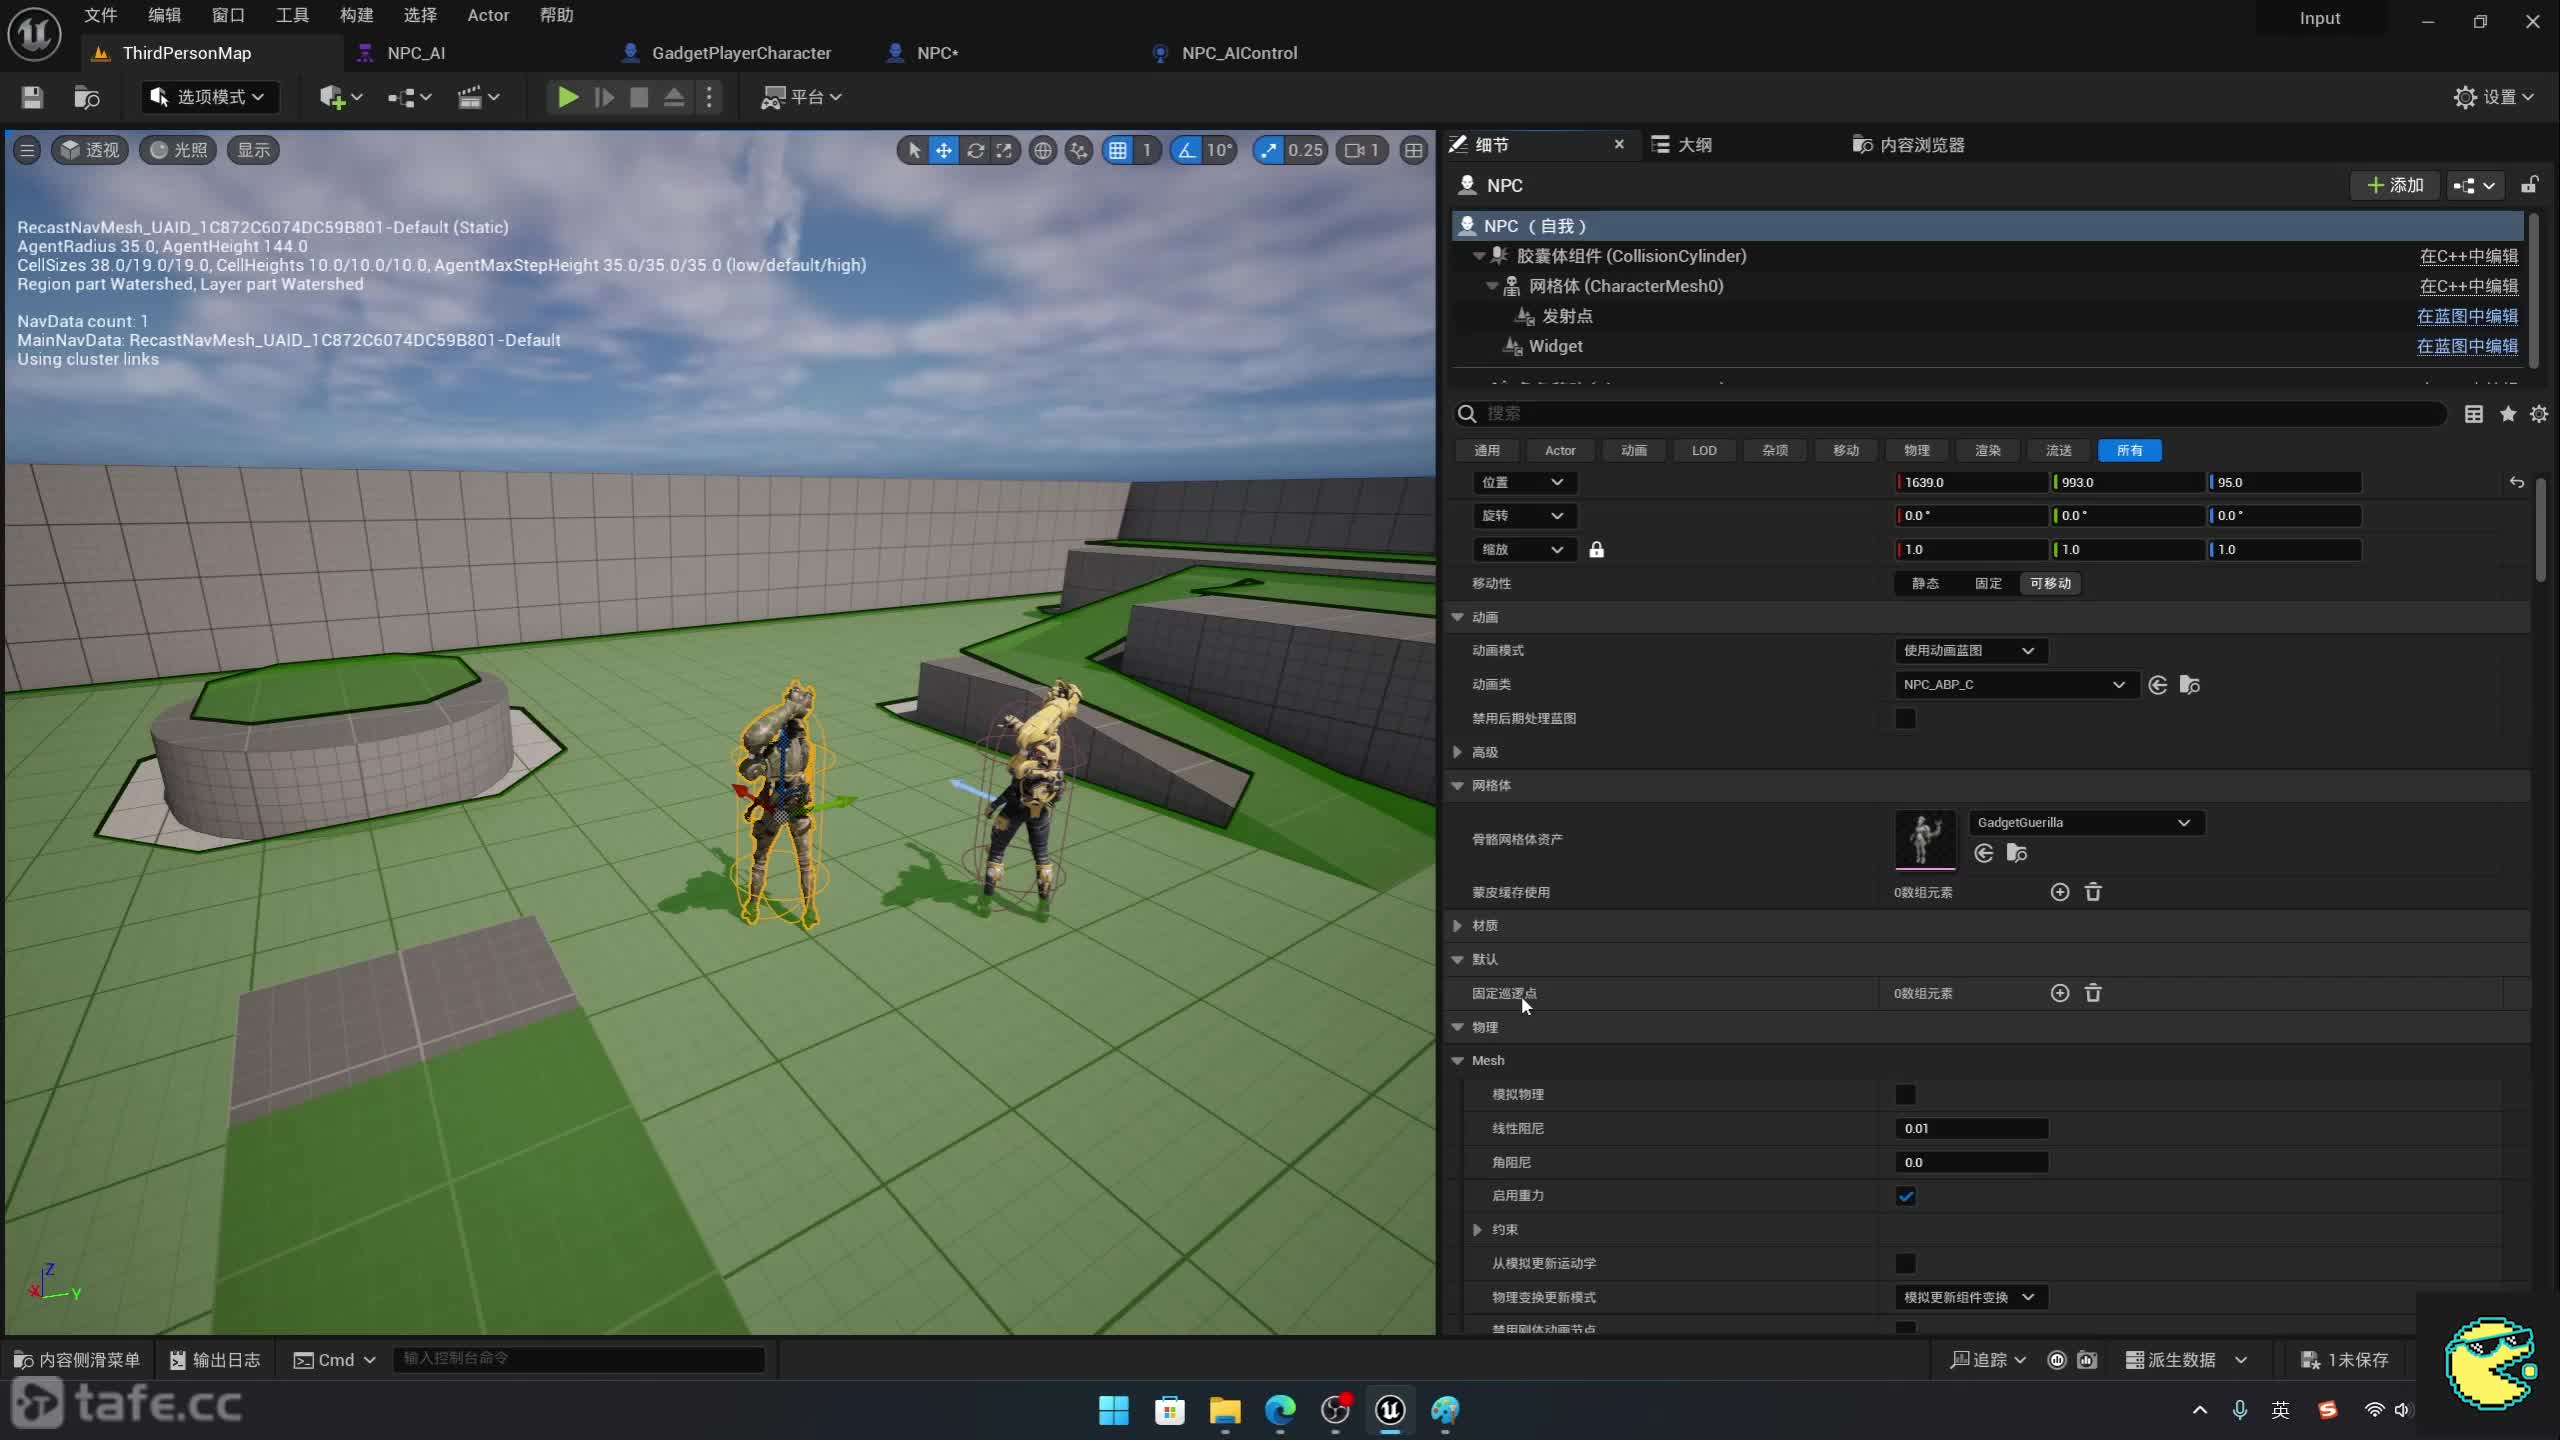
Task: Select the Physics filter tab
Action: 1916,451
